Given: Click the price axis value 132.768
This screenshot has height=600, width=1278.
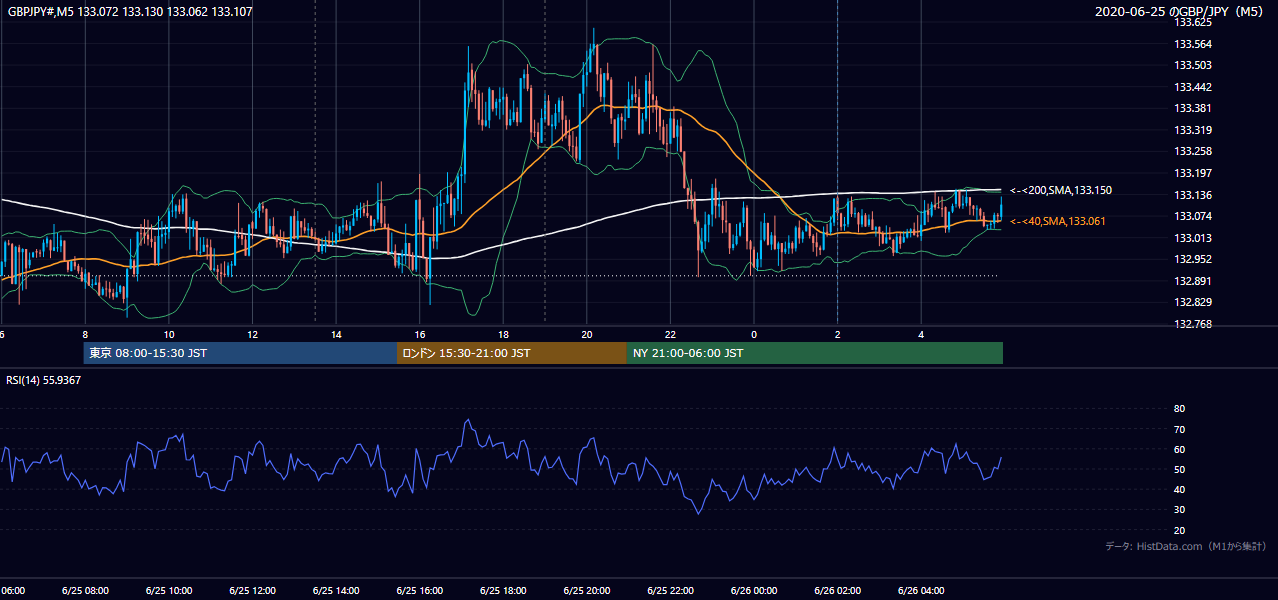Looking at the screenshot, I should (1193, 324).
